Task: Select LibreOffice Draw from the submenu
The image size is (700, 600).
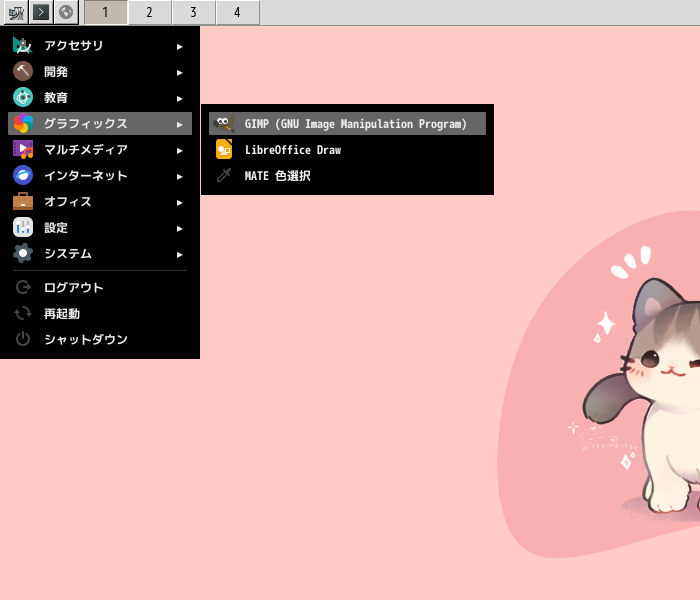Action: coord(347,150)
